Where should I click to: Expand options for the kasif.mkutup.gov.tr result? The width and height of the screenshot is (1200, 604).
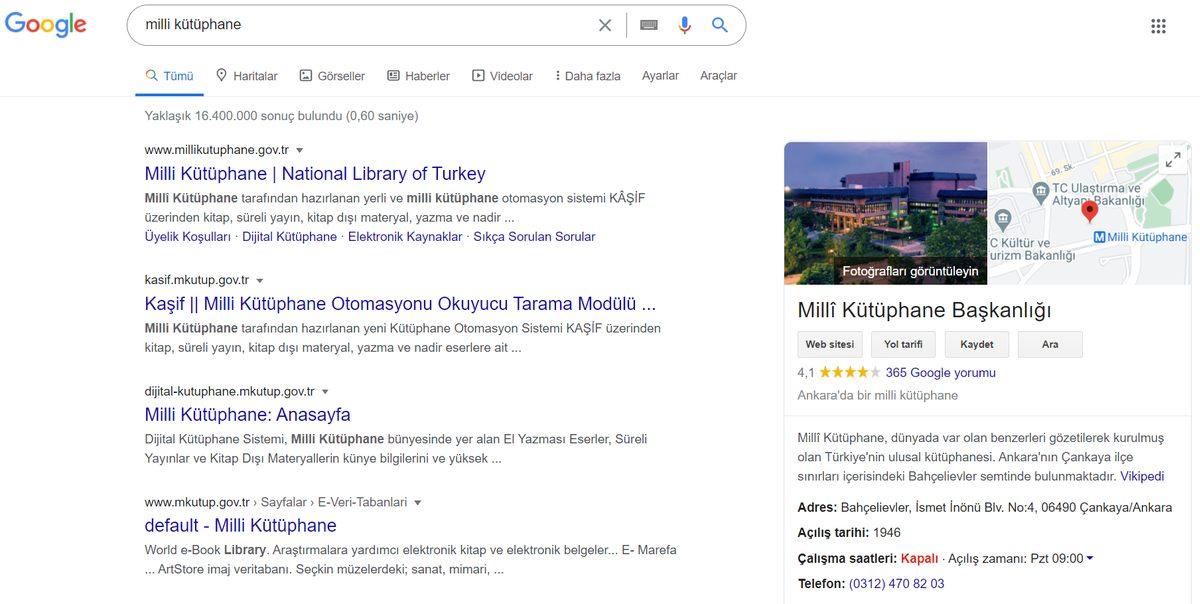(x=258, y=280)
